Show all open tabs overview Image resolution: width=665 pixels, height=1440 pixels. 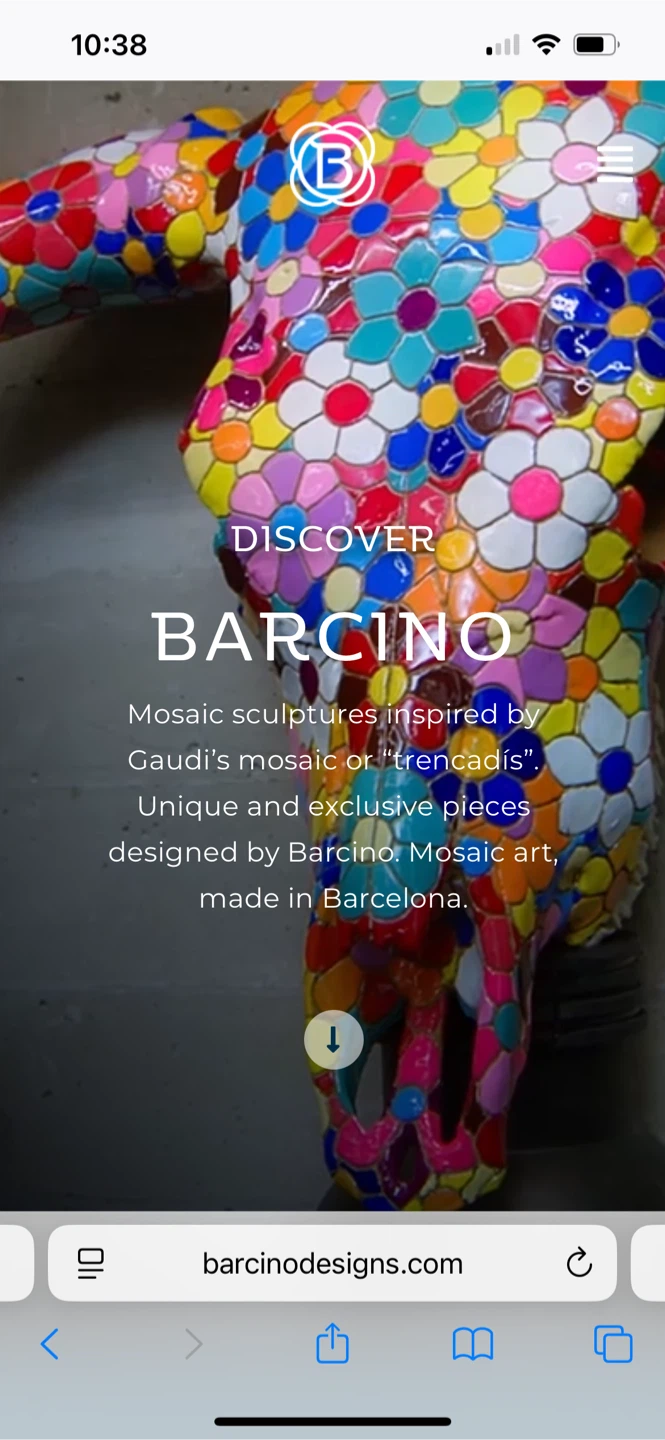(613, 1344)
